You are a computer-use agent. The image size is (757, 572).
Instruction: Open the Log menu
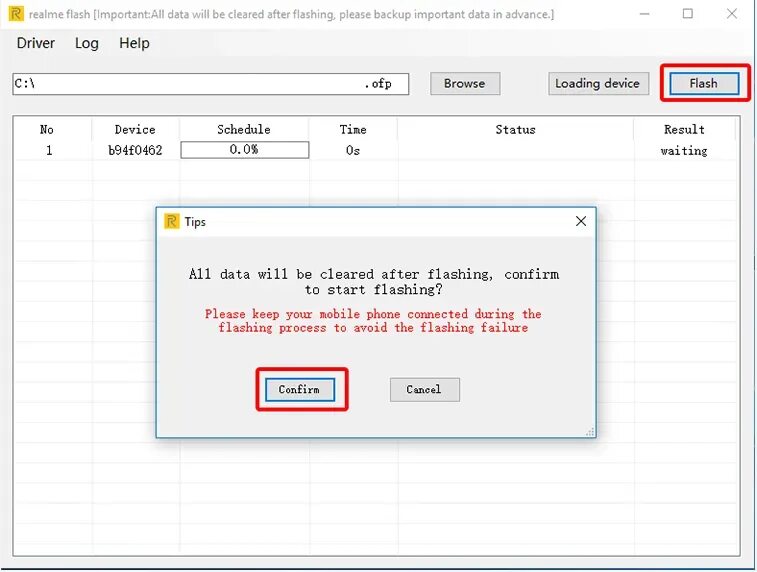click(87, 43)
